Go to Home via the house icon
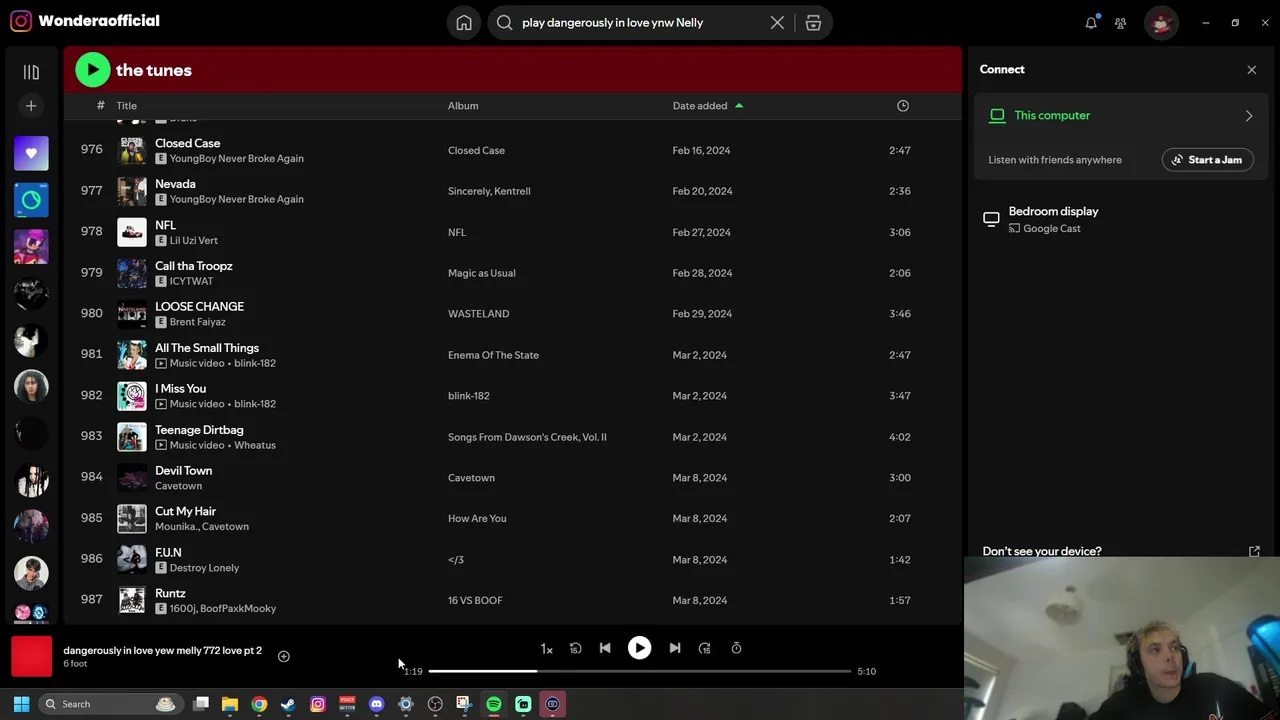The width and height of the screenshot is (1280, 720). [x=464, y=23]
